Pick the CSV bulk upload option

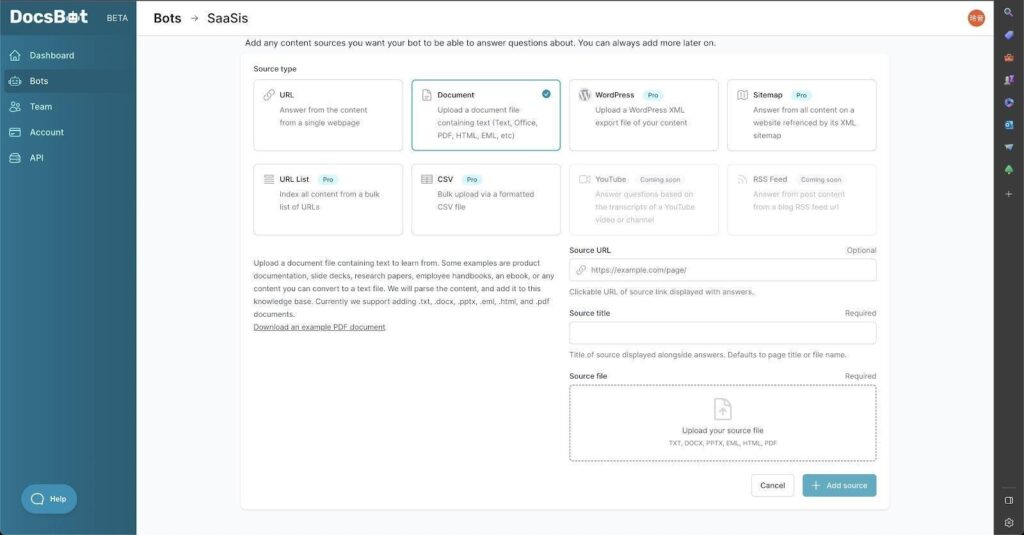[486, 199]
